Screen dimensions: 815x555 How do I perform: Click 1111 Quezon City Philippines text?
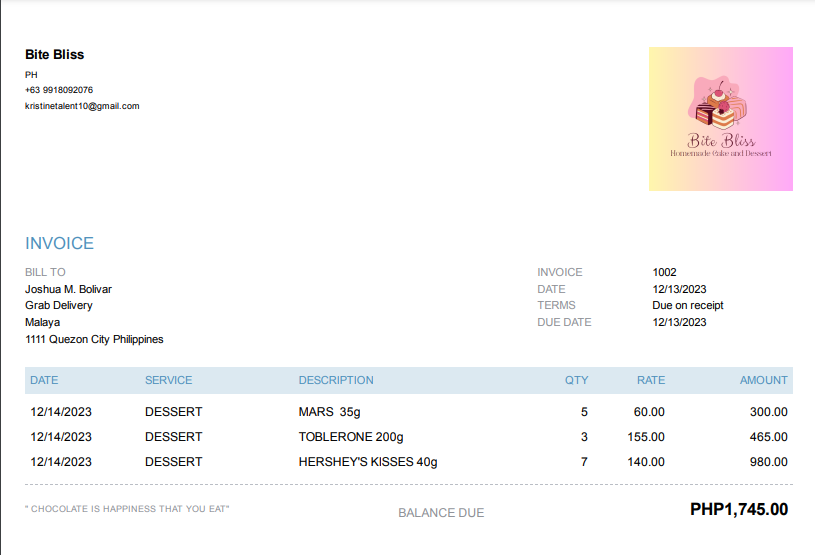pyautogui.click(x=94, y=339)
